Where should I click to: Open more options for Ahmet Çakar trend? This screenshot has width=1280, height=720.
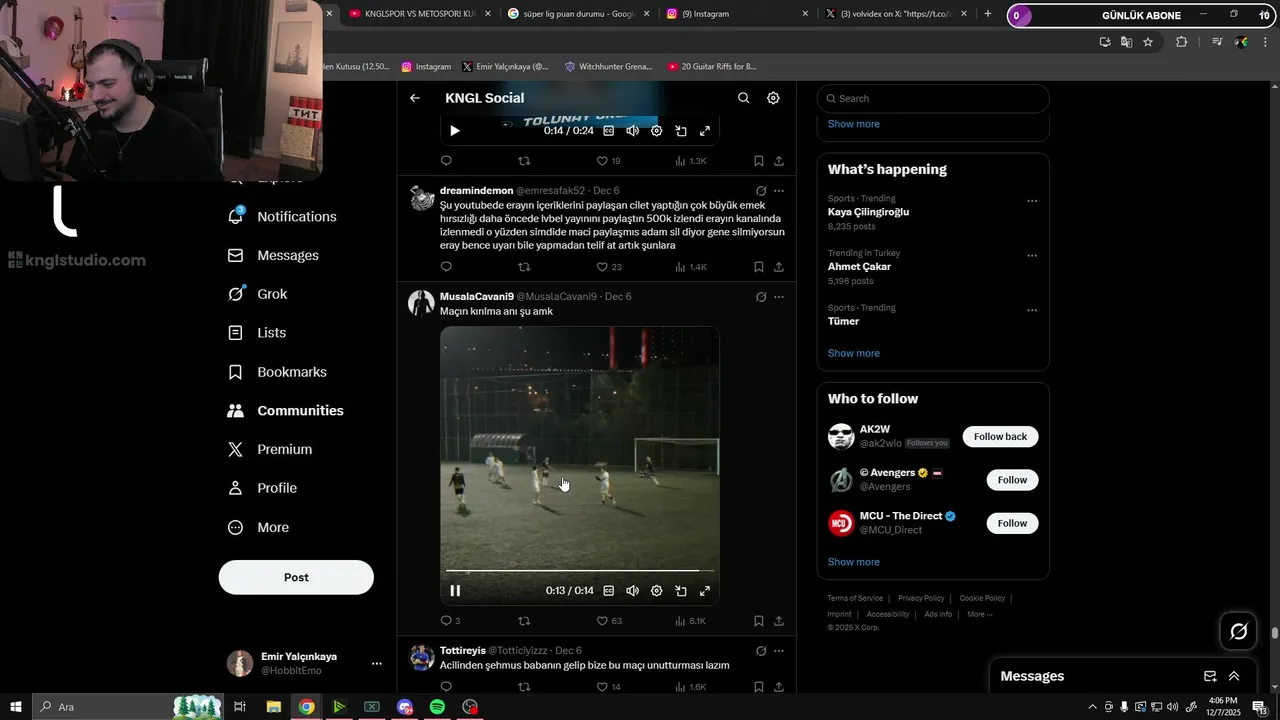point(1032,256)
